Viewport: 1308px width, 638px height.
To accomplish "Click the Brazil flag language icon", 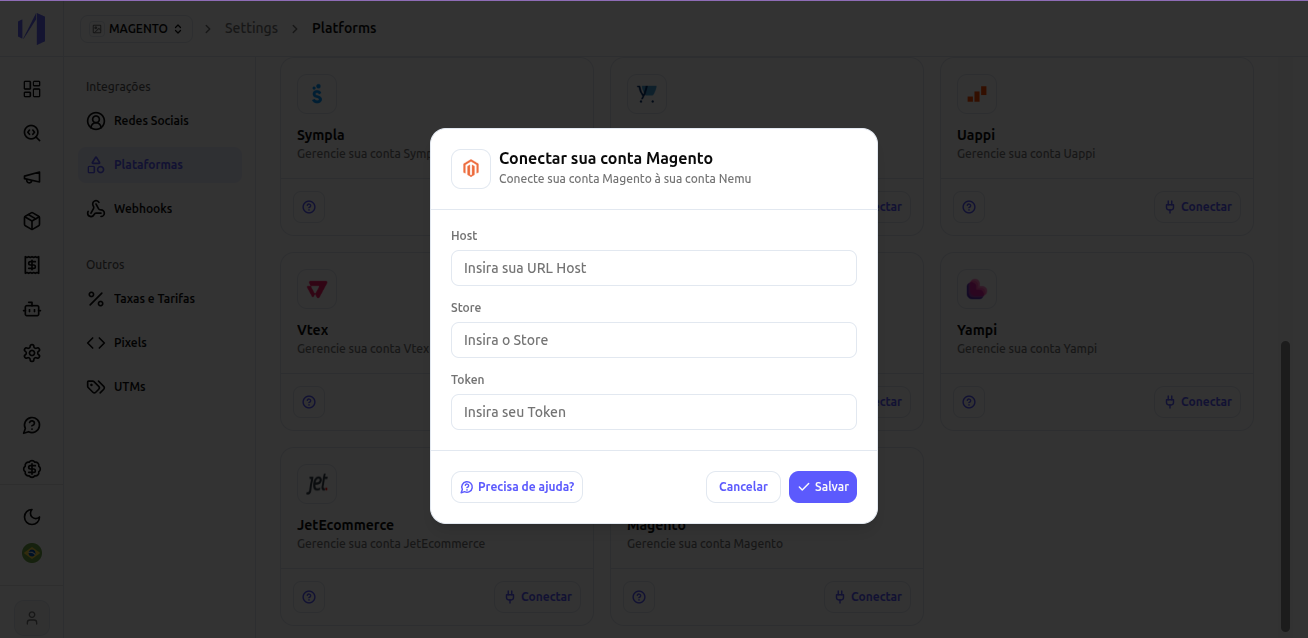I will [32, 553].
